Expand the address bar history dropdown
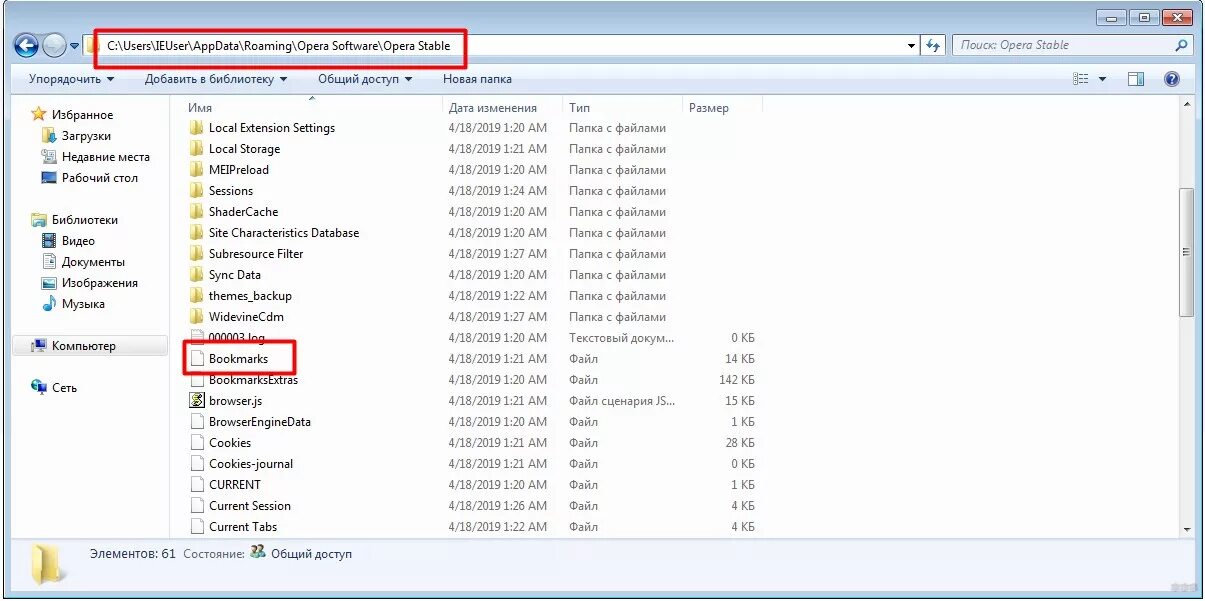The image size is (1205, 601). pos(911,46)
